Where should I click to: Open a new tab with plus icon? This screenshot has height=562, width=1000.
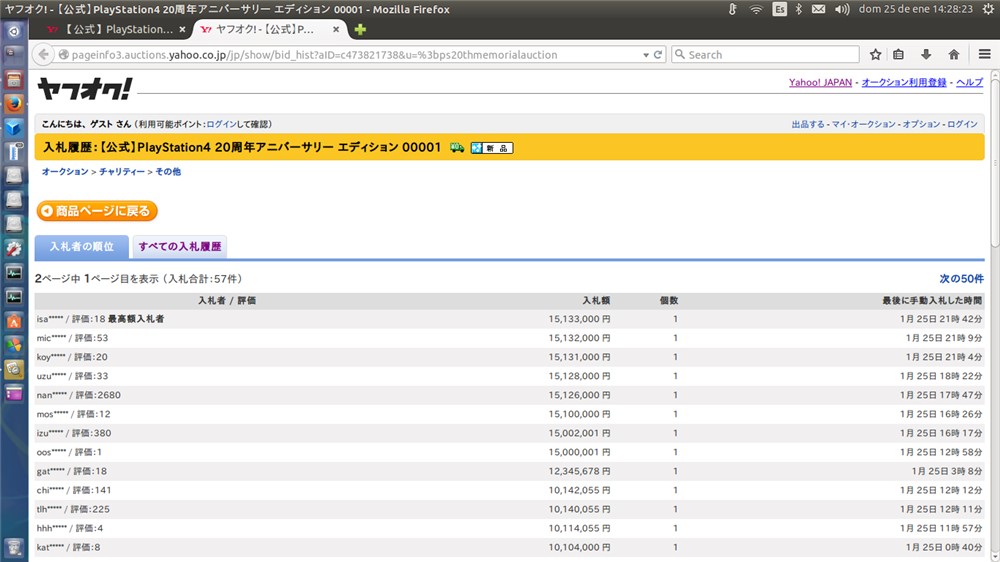point(360,29)
